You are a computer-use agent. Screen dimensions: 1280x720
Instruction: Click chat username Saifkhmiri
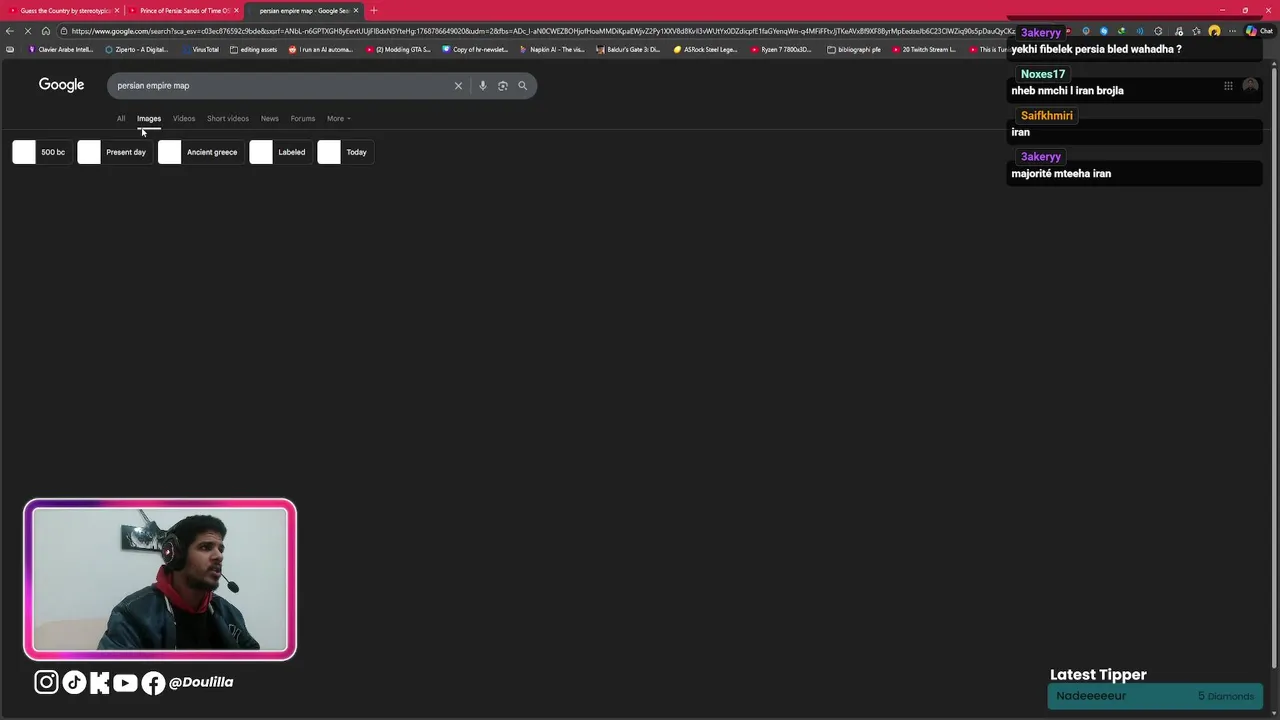(x=1047, y=115)
